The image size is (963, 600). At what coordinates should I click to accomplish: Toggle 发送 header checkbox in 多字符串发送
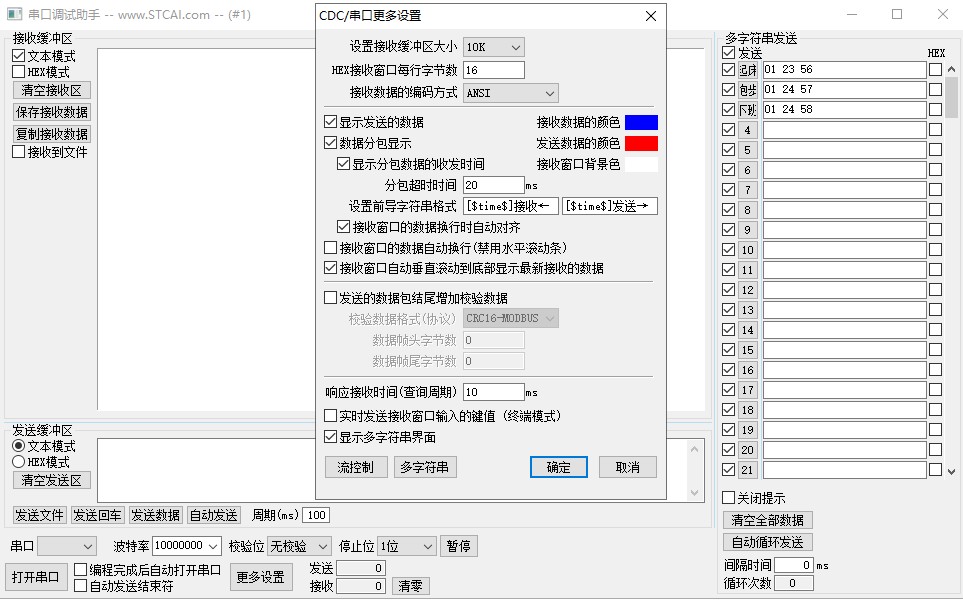(728, 53)
